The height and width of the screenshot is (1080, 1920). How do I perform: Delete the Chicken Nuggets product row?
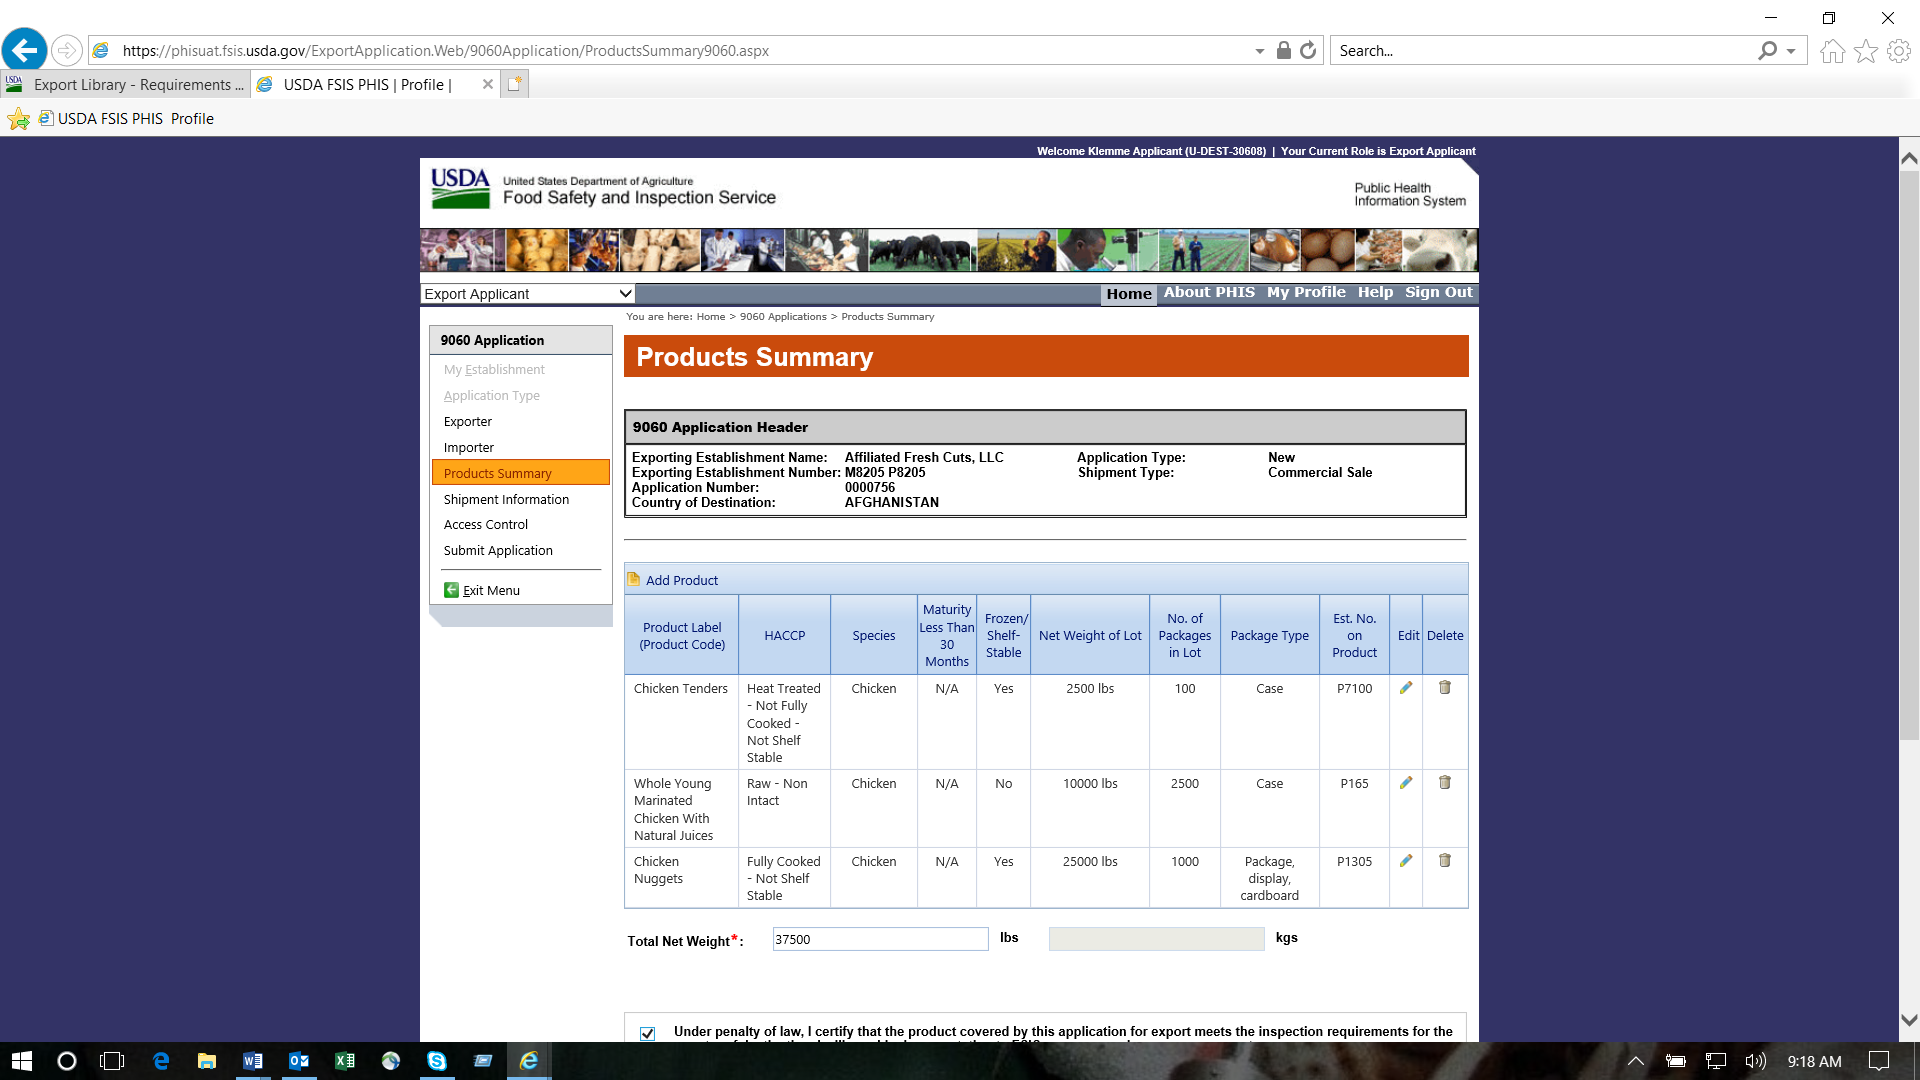[x=1444, y=861]
